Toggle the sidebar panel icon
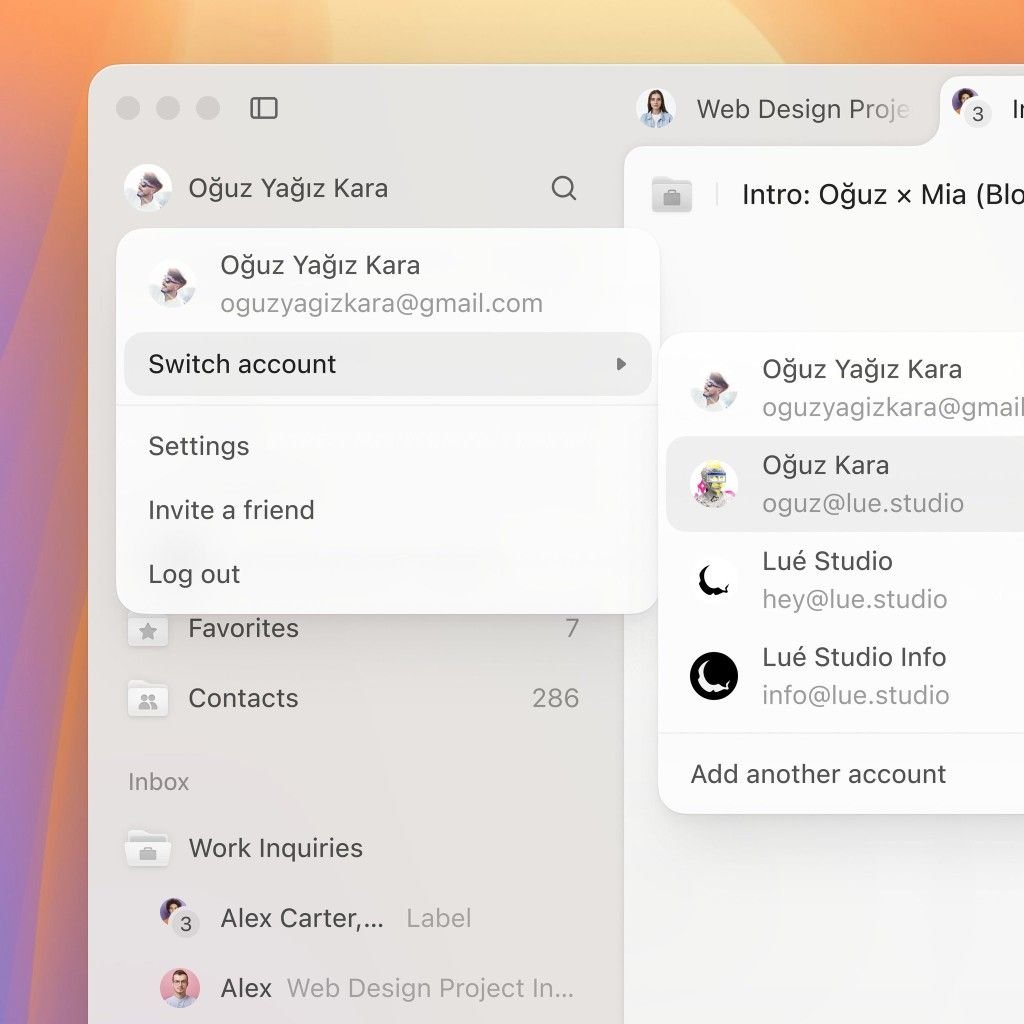The width and height of the screenshot is (1024, 1024). pos(264,108)
